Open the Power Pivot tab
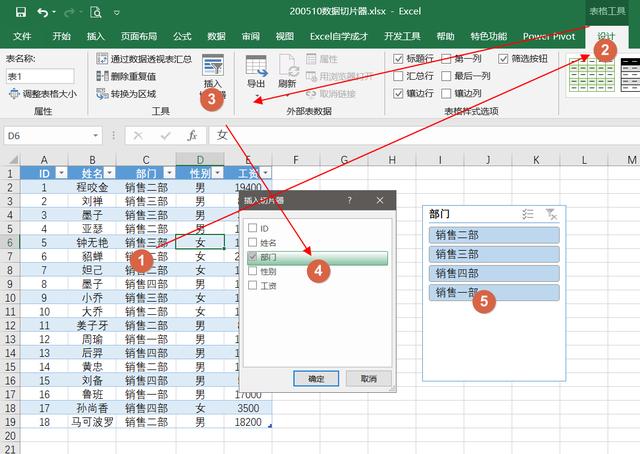 point(549,36)
